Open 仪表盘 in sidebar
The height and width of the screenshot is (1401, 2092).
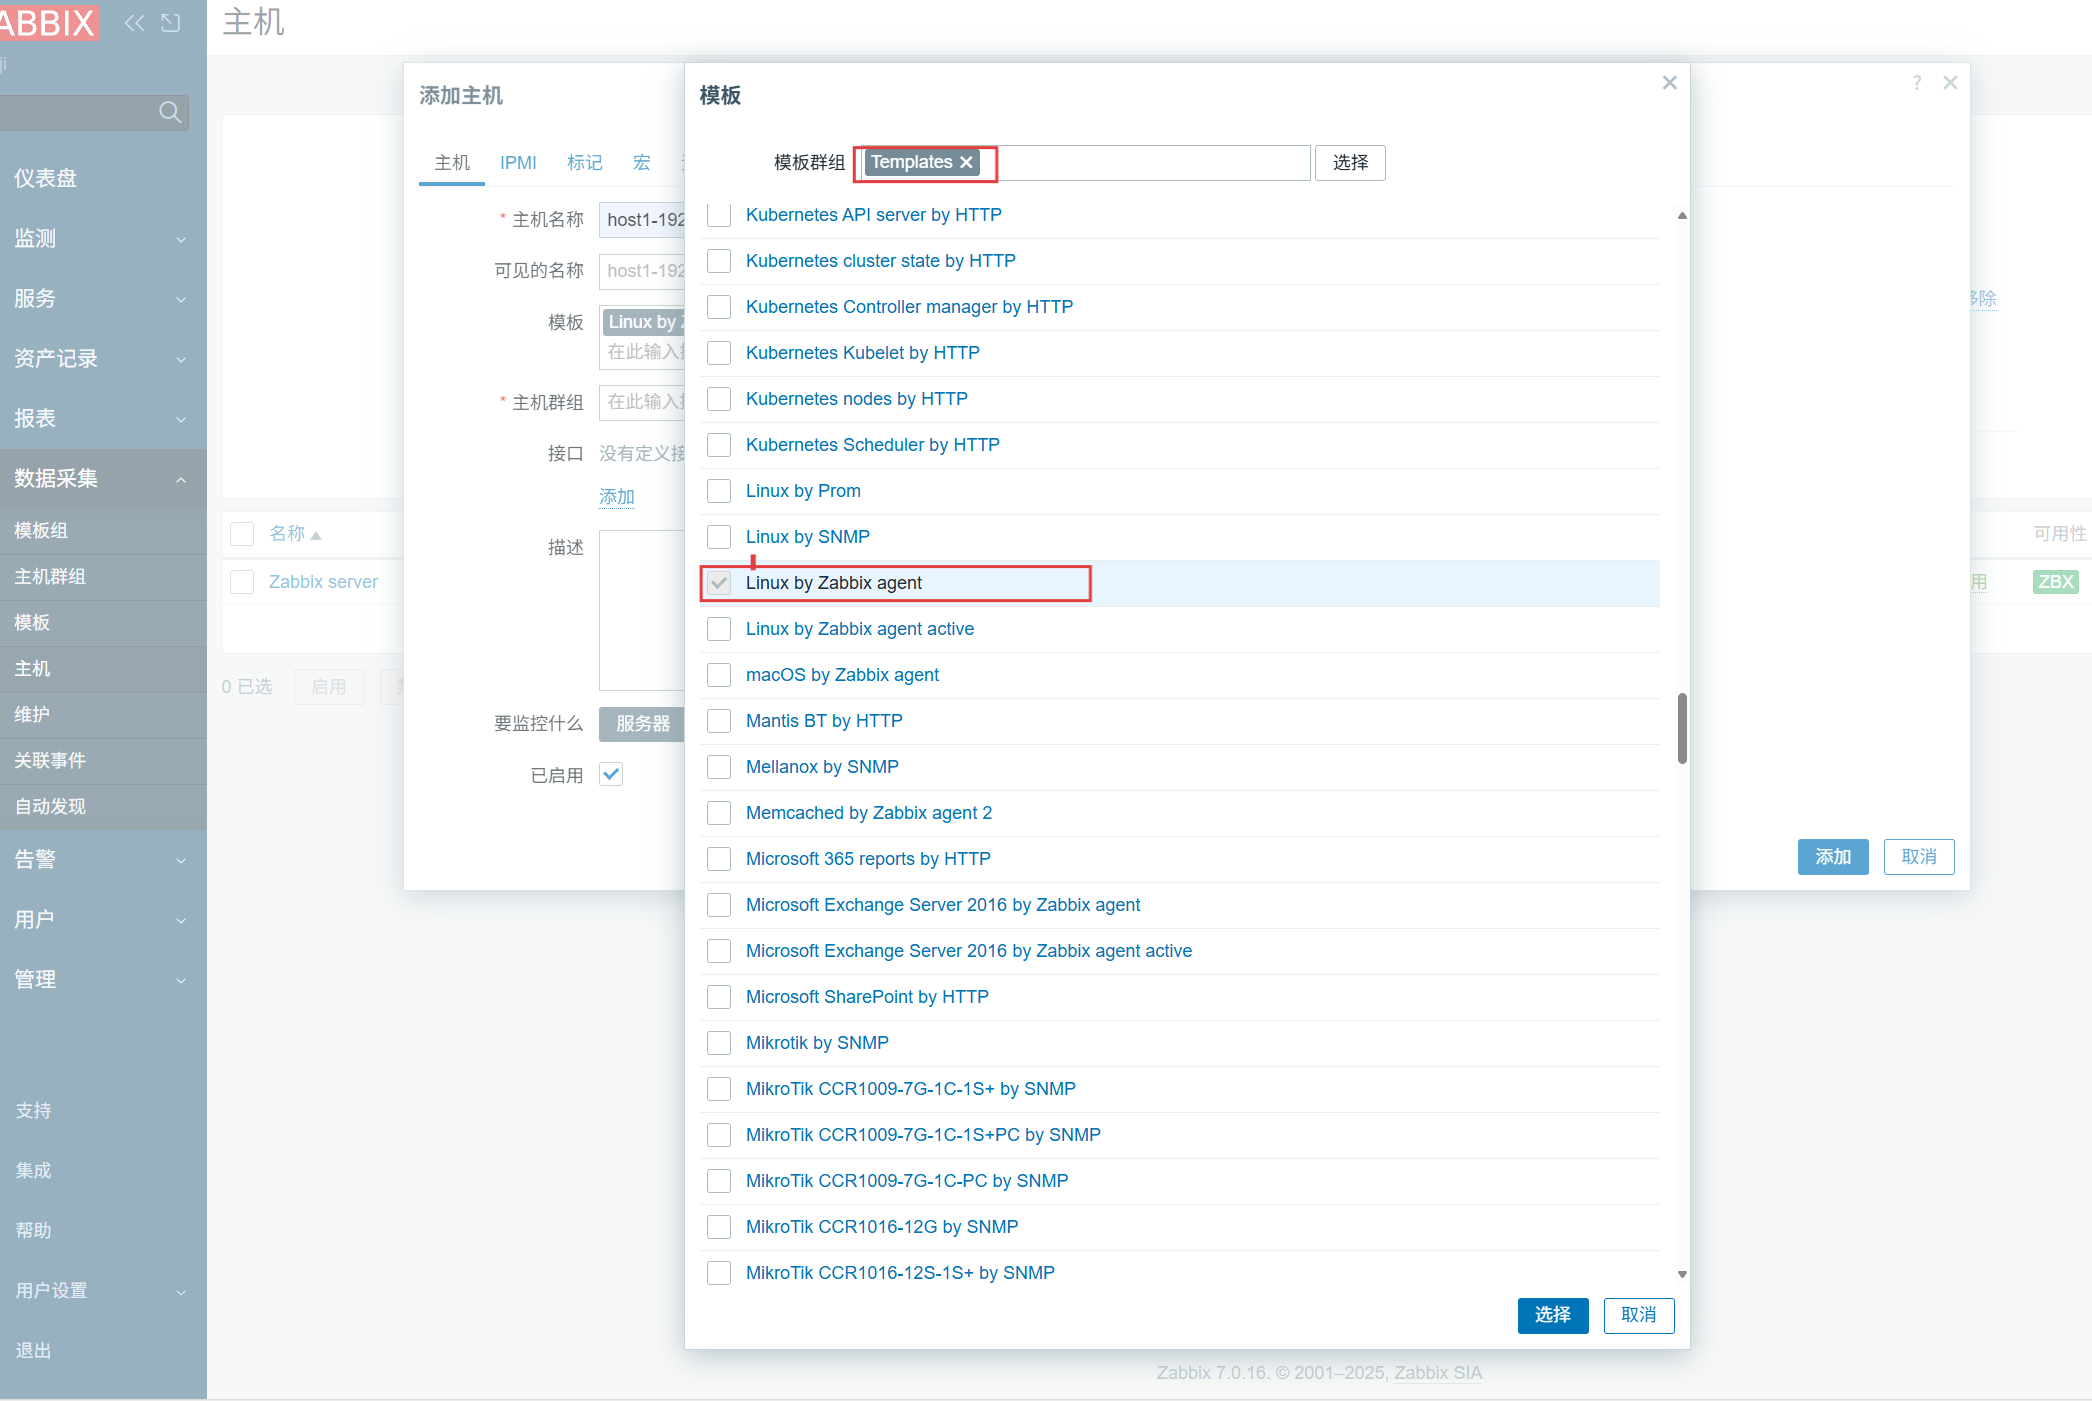pos(103,178)
